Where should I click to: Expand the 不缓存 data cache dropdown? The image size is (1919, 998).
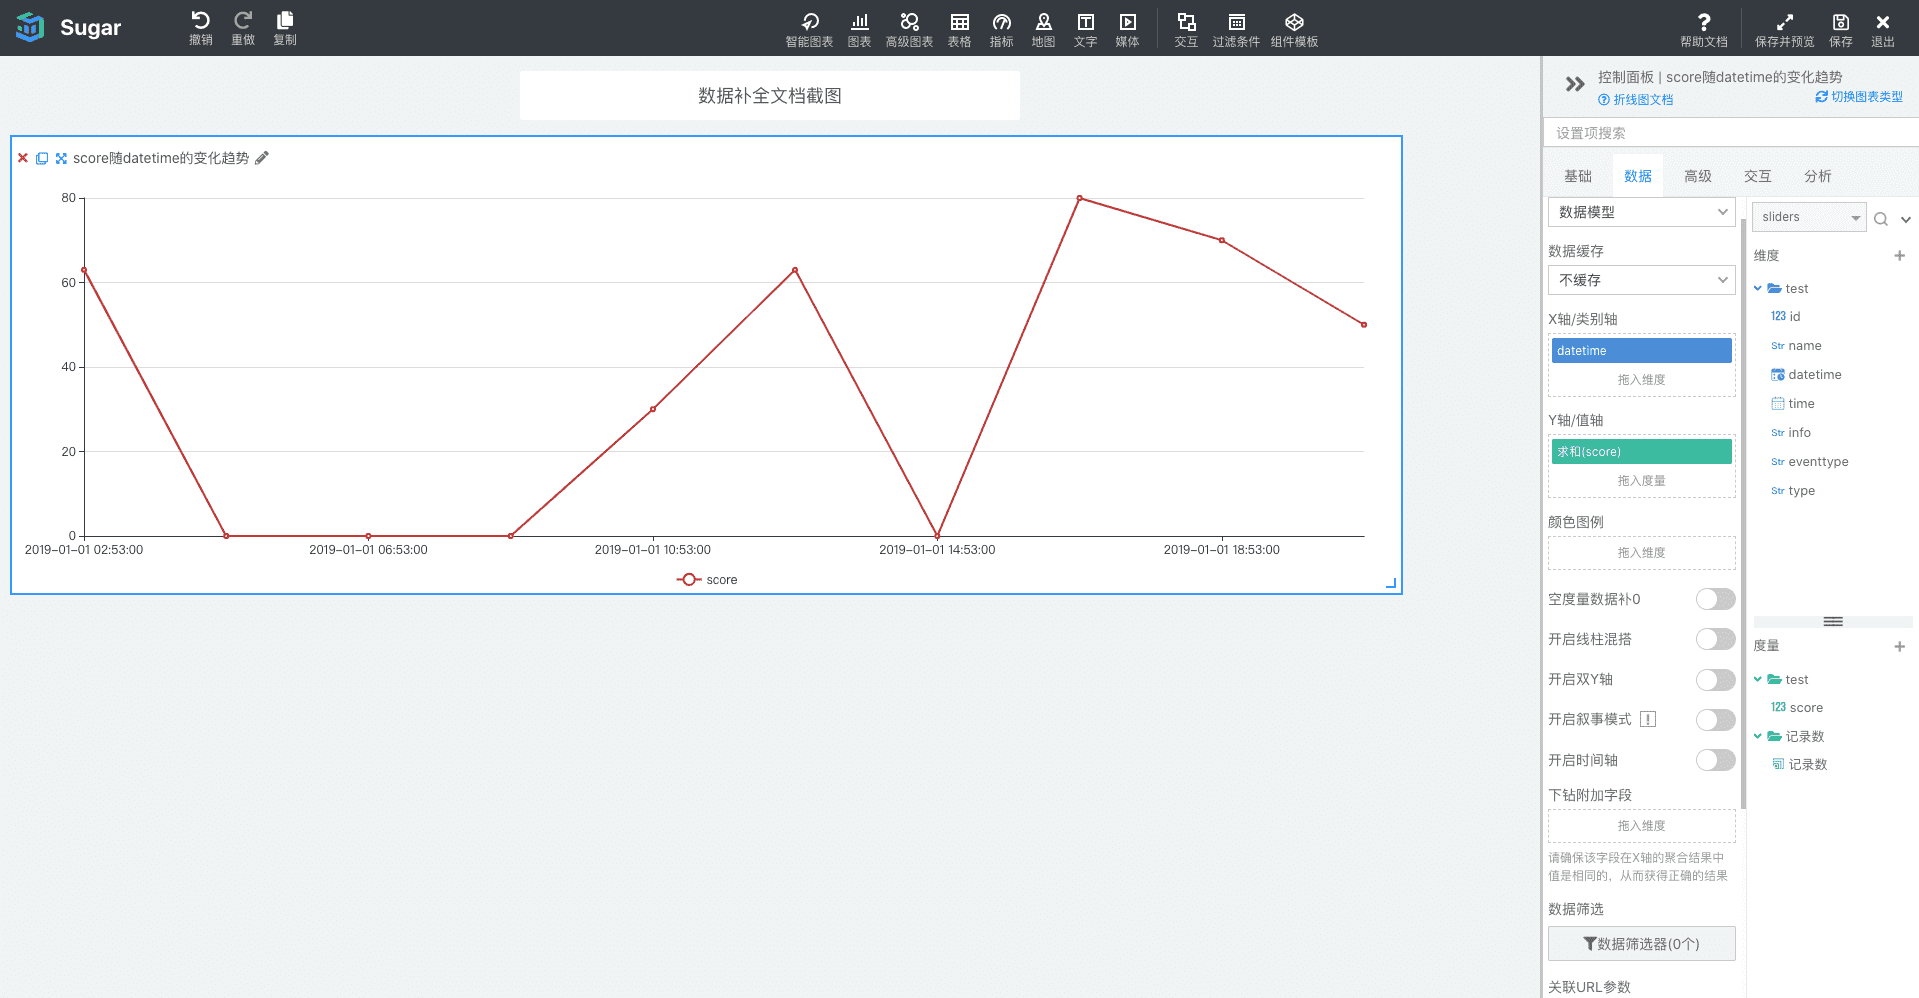click(1641, 280)
